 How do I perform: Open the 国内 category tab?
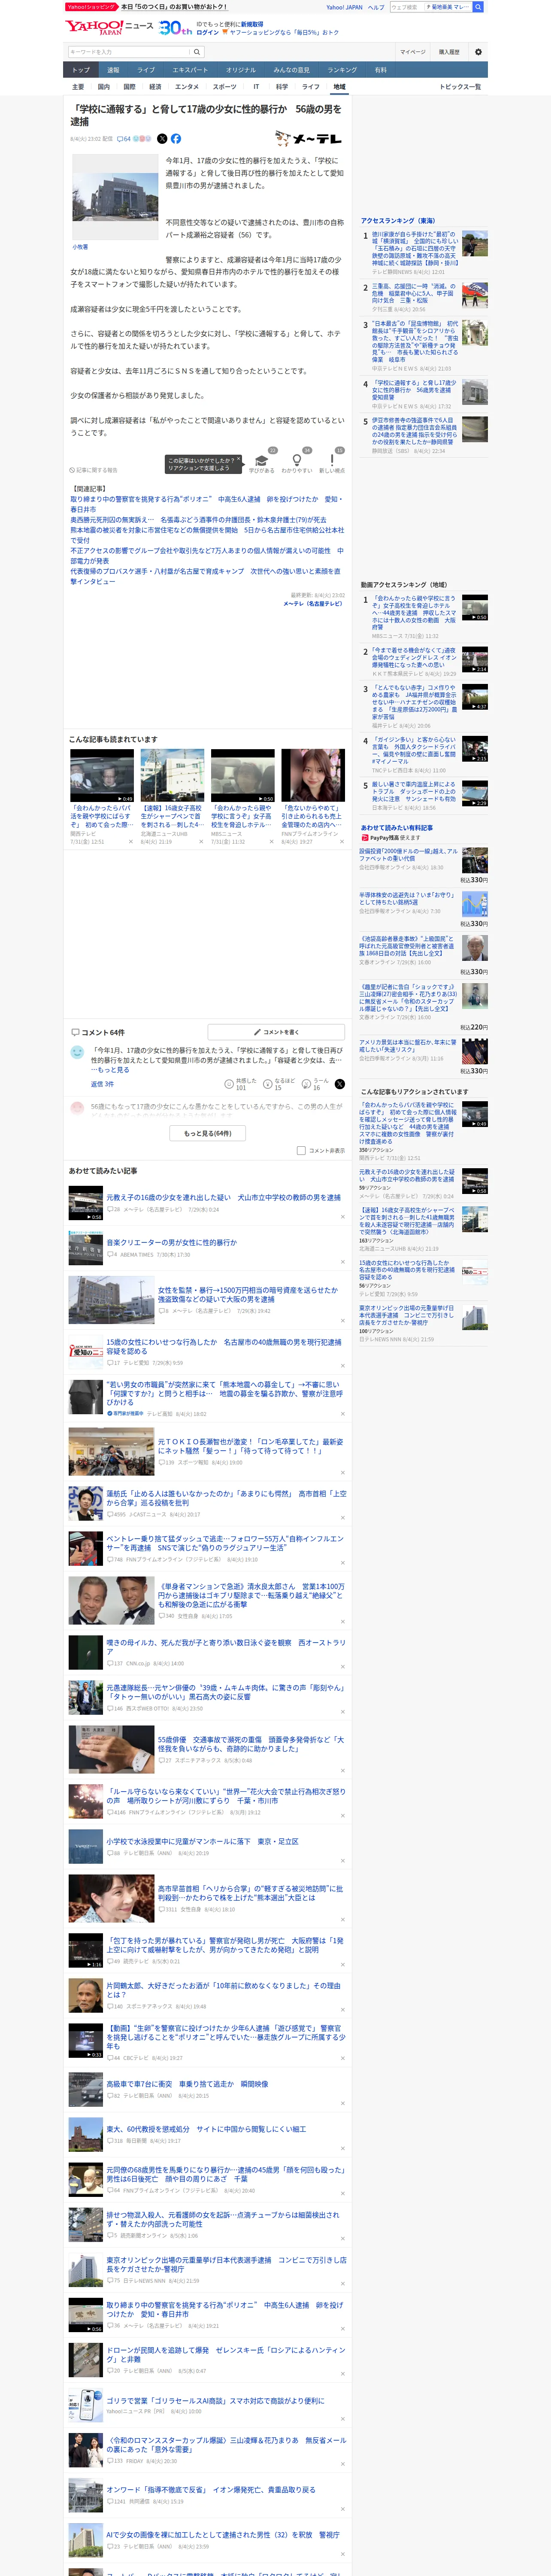104,87
